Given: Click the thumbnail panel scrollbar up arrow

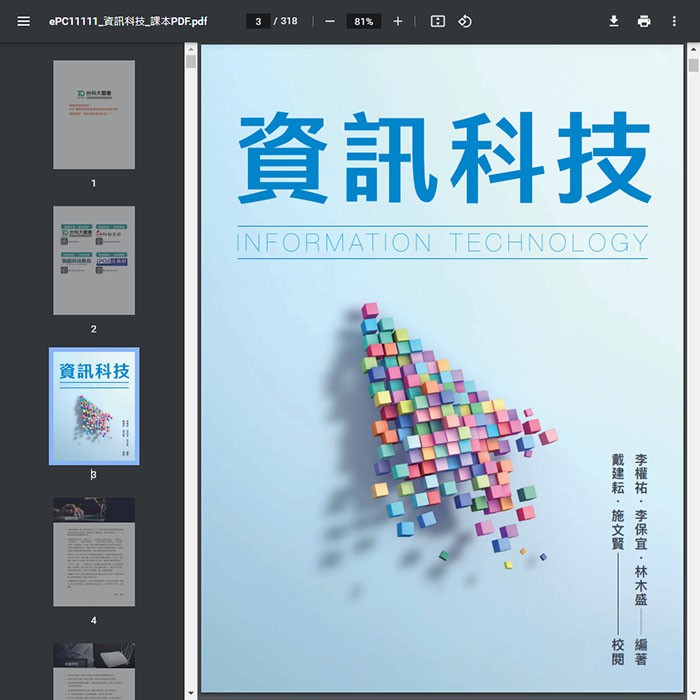Looking at the screenshot, I should 190,50.
